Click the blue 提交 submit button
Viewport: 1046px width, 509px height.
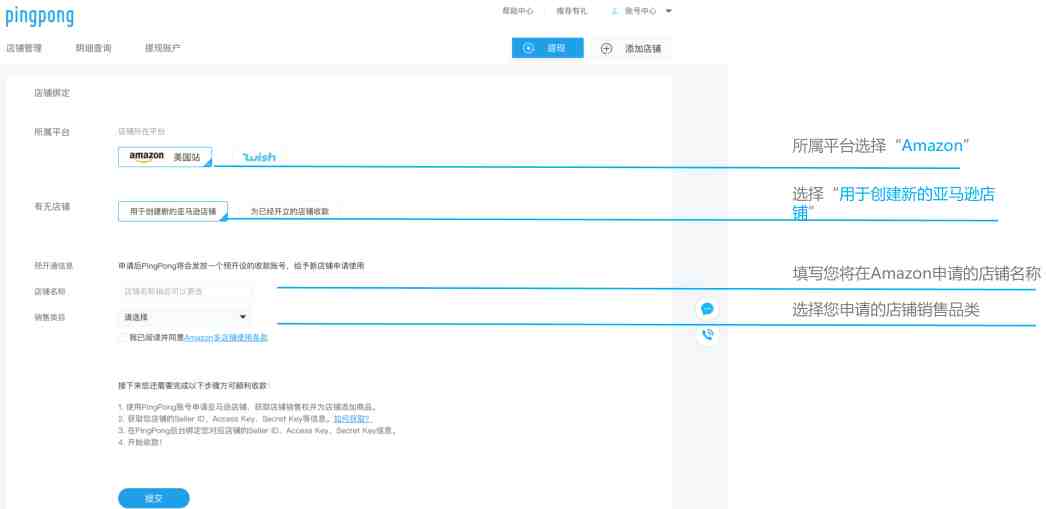click(153, 498)
